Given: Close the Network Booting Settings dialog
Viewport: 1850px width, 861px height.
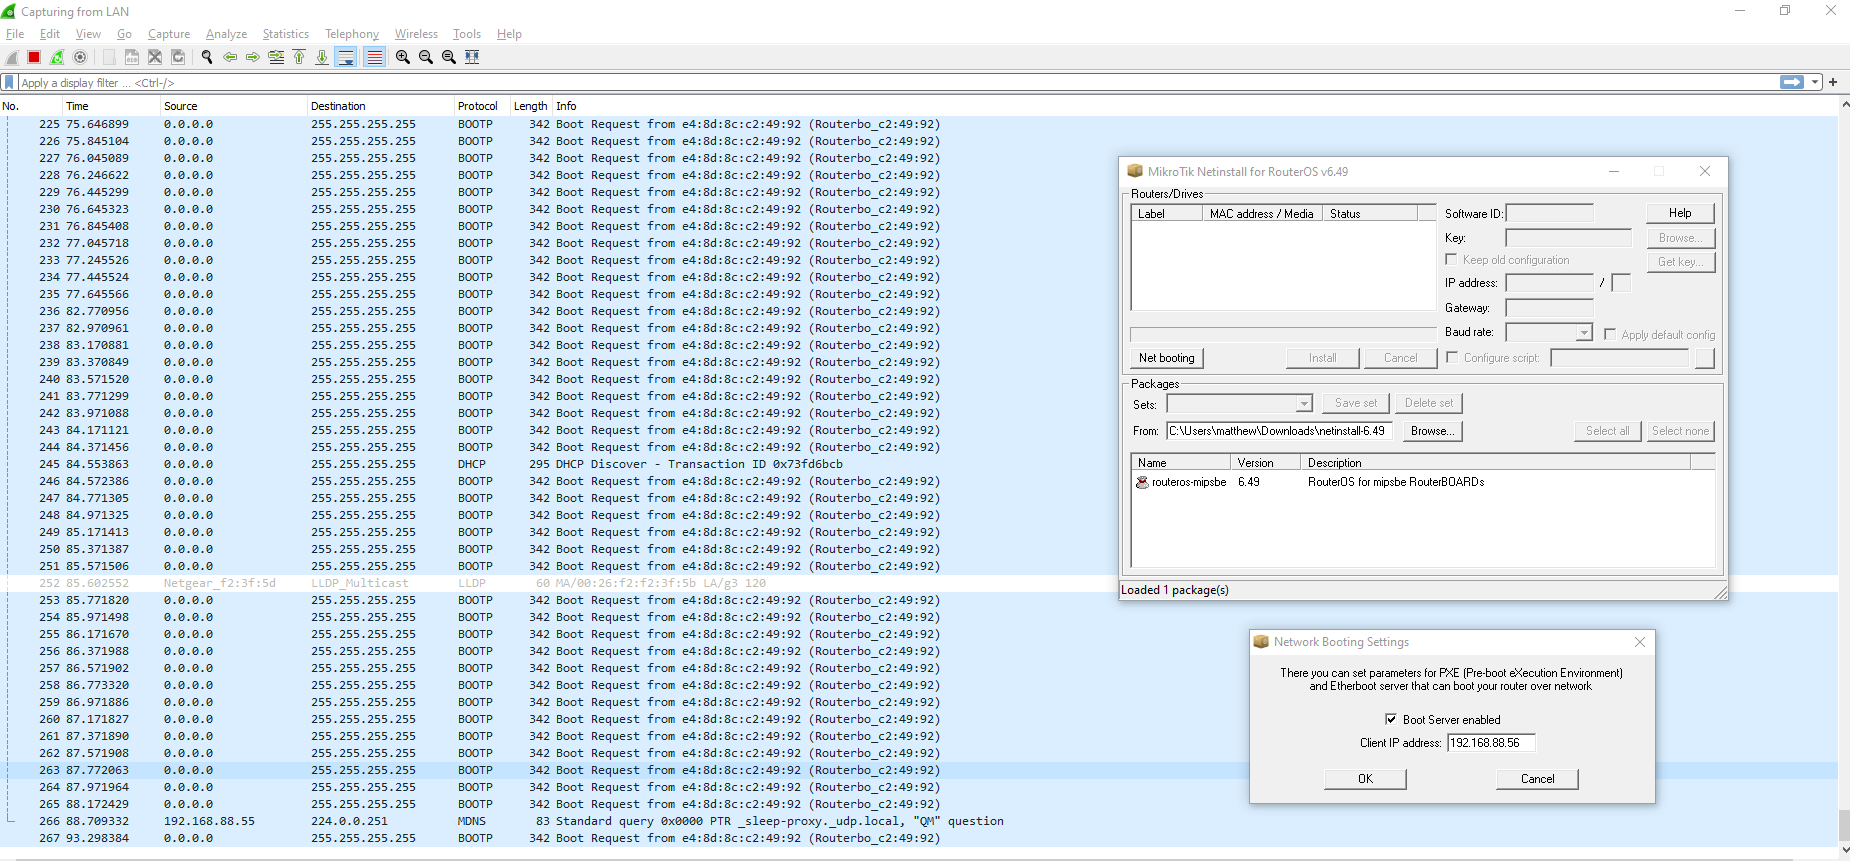Looking at the screenshot, I should (x=1639, y=642).
